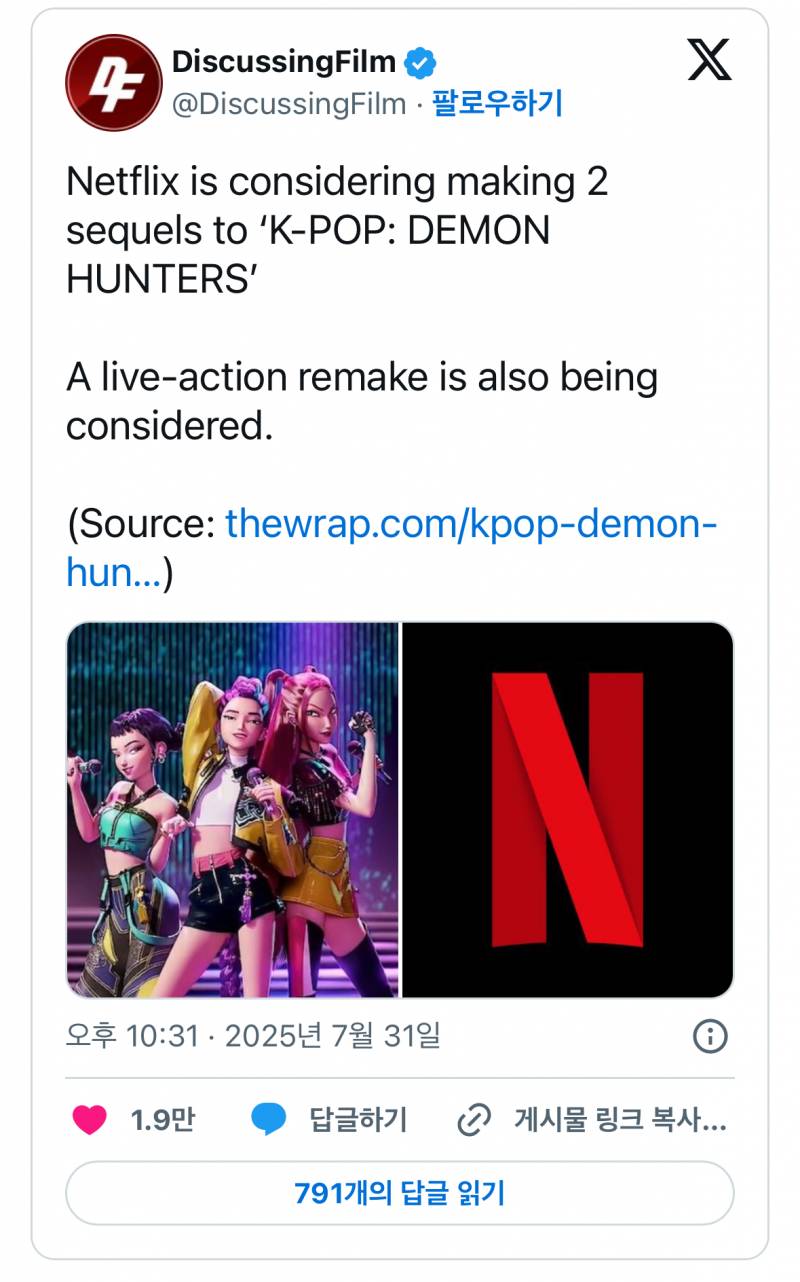View the Netflix N logo image
Screen dimensions: 800x1282
[x=567, y=810]
